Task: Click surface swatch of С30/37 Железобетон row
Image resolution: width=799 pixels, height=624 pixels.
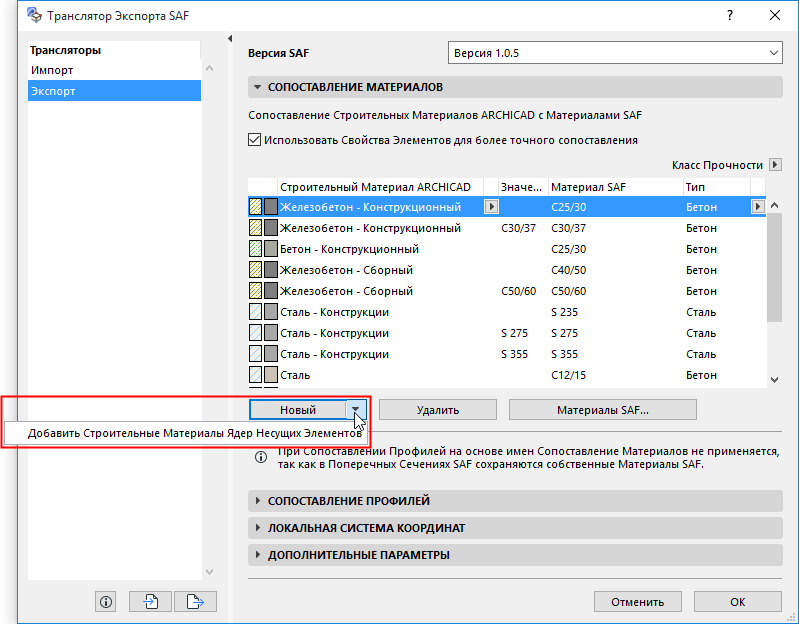Action: click(271, 228)
